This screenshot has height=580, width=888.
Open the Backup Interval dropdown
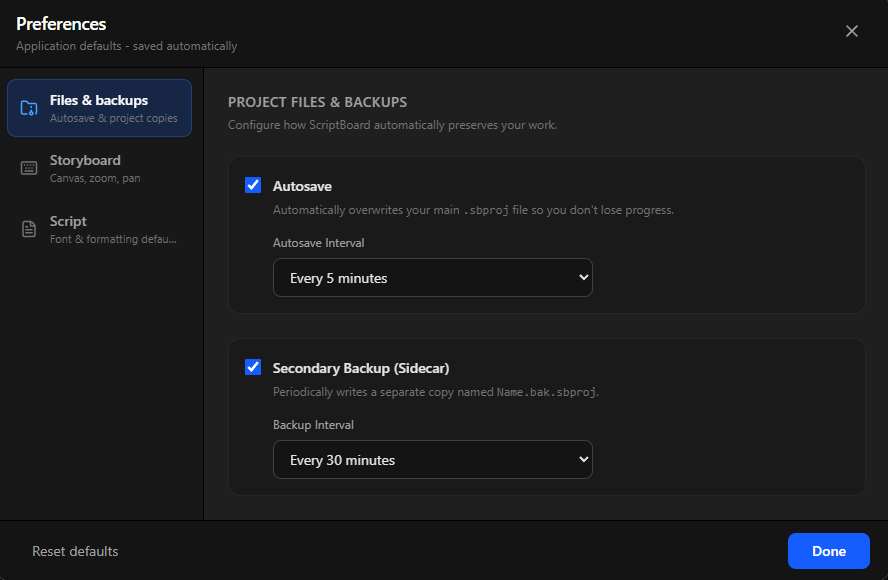click(433, 459)
